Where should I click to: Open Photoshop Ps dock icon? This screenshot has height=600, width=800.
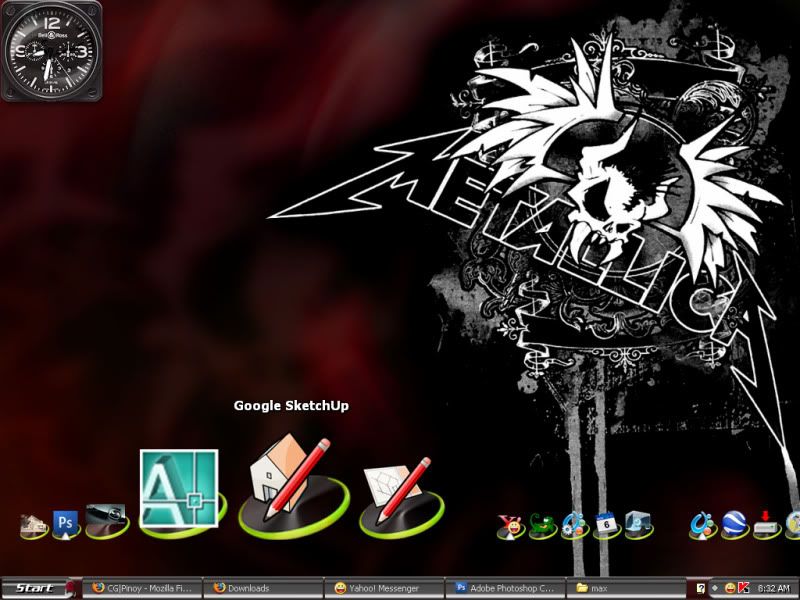(x=66, y=524)
